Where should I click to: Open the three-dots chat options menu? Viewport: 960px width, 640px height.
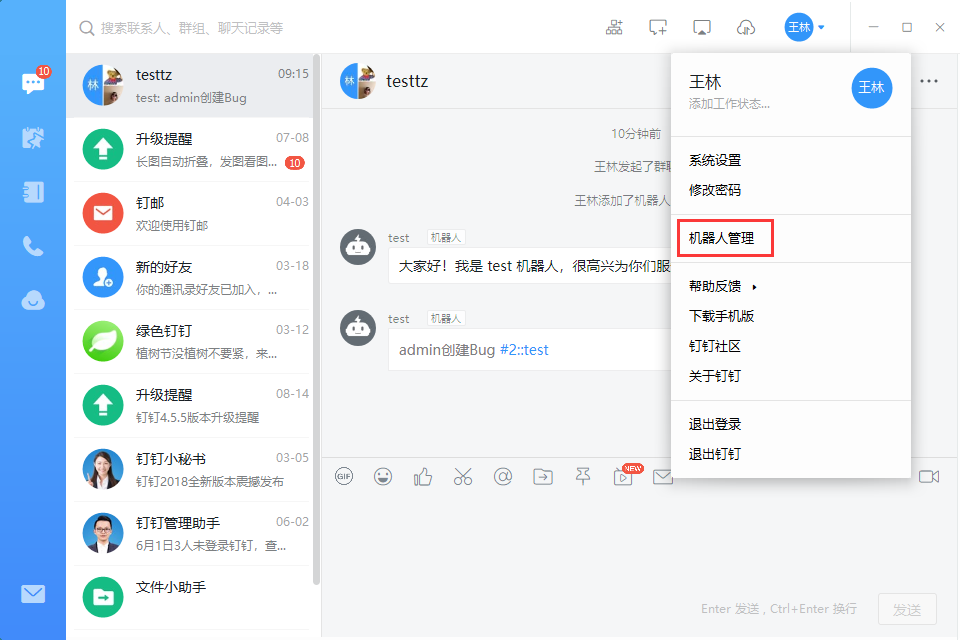click(x=929, y=81)
